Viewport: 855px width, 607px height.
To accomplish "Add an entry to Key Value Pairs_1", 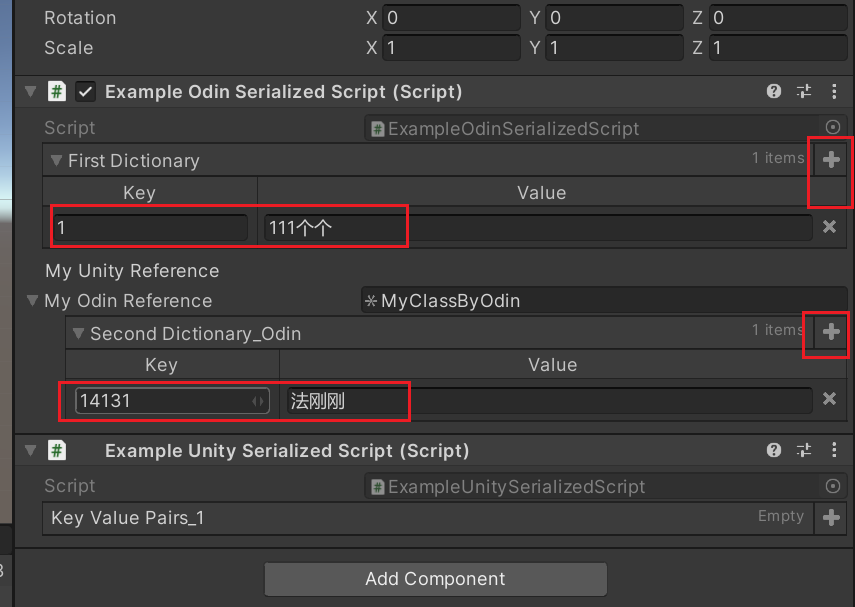I will point(831,518).
